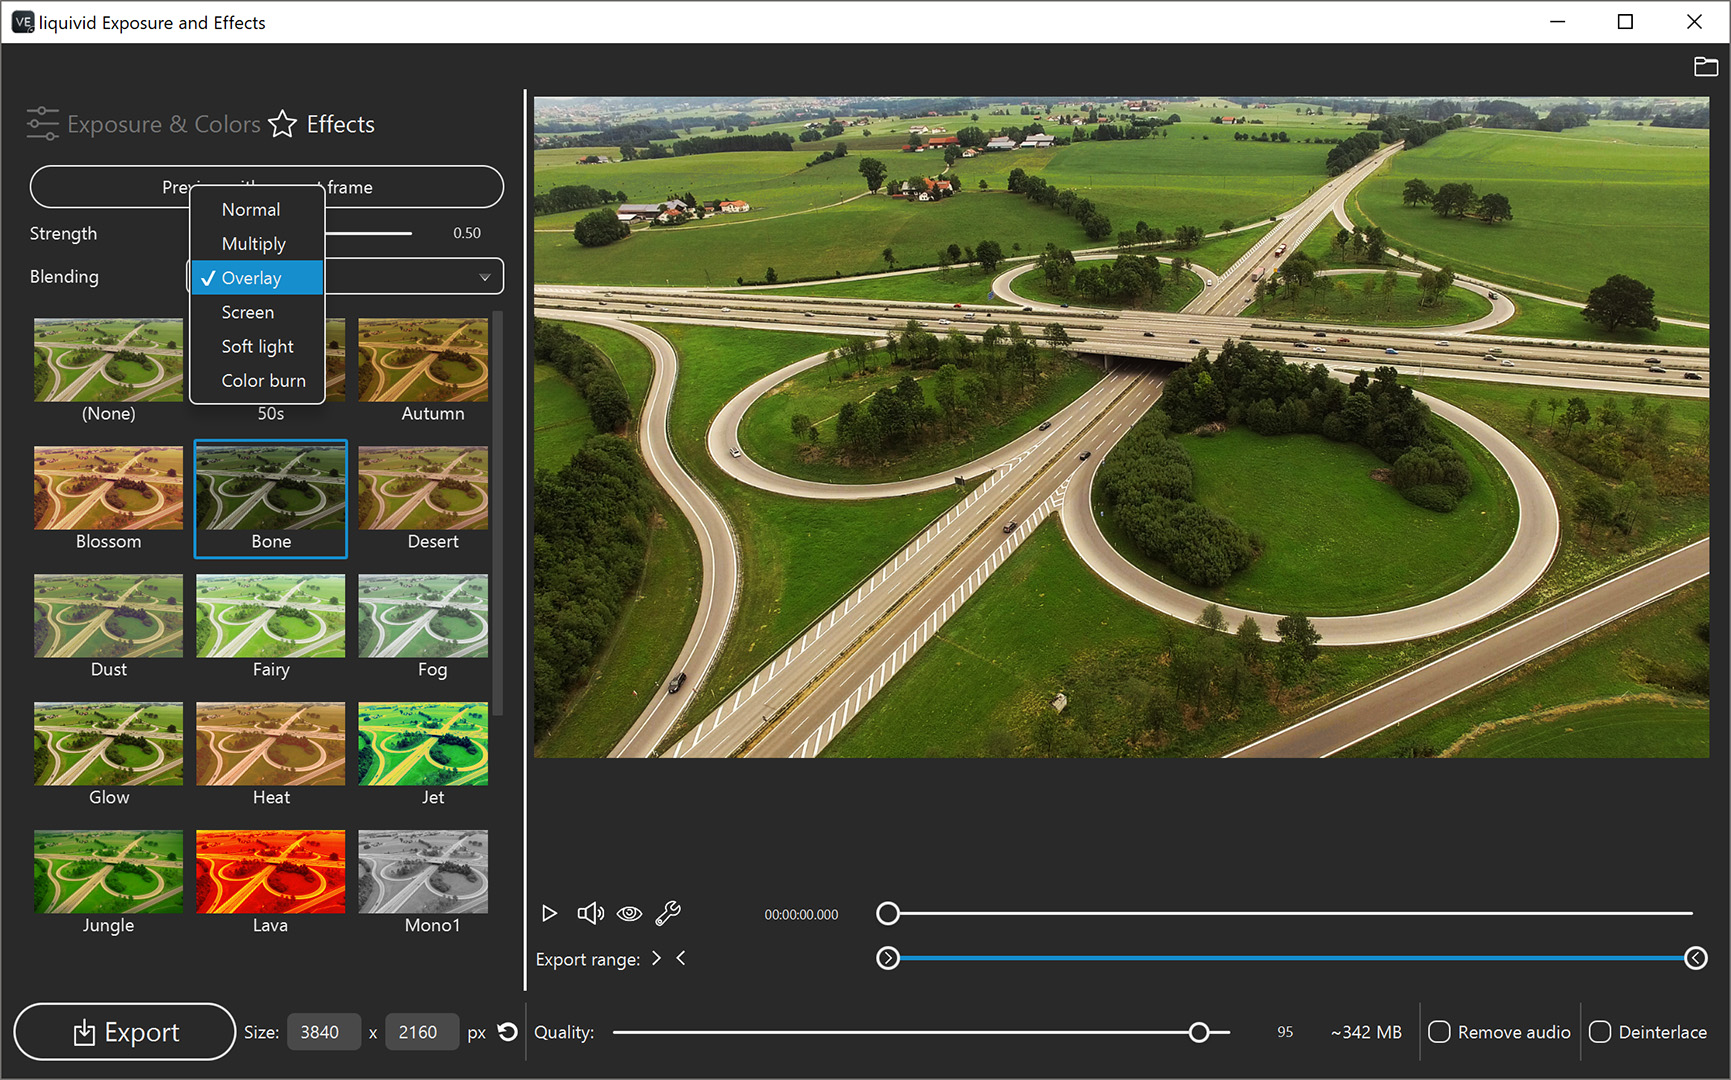The height and width of the screenshot is (1080, 1731).
Task: Click the Play button to preview video
Action: pyautogui.click(x=549, y=913)
